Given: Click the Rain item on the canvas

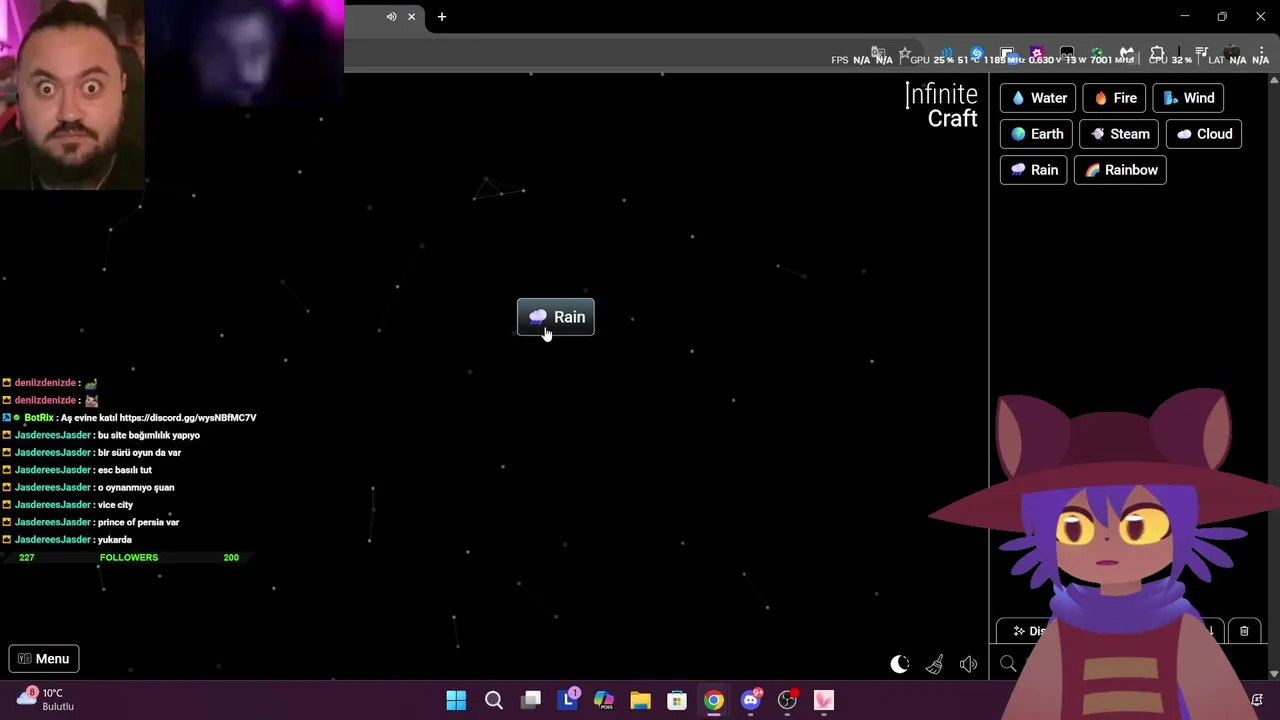Looking at the screenshot, I should coord(556,317).
